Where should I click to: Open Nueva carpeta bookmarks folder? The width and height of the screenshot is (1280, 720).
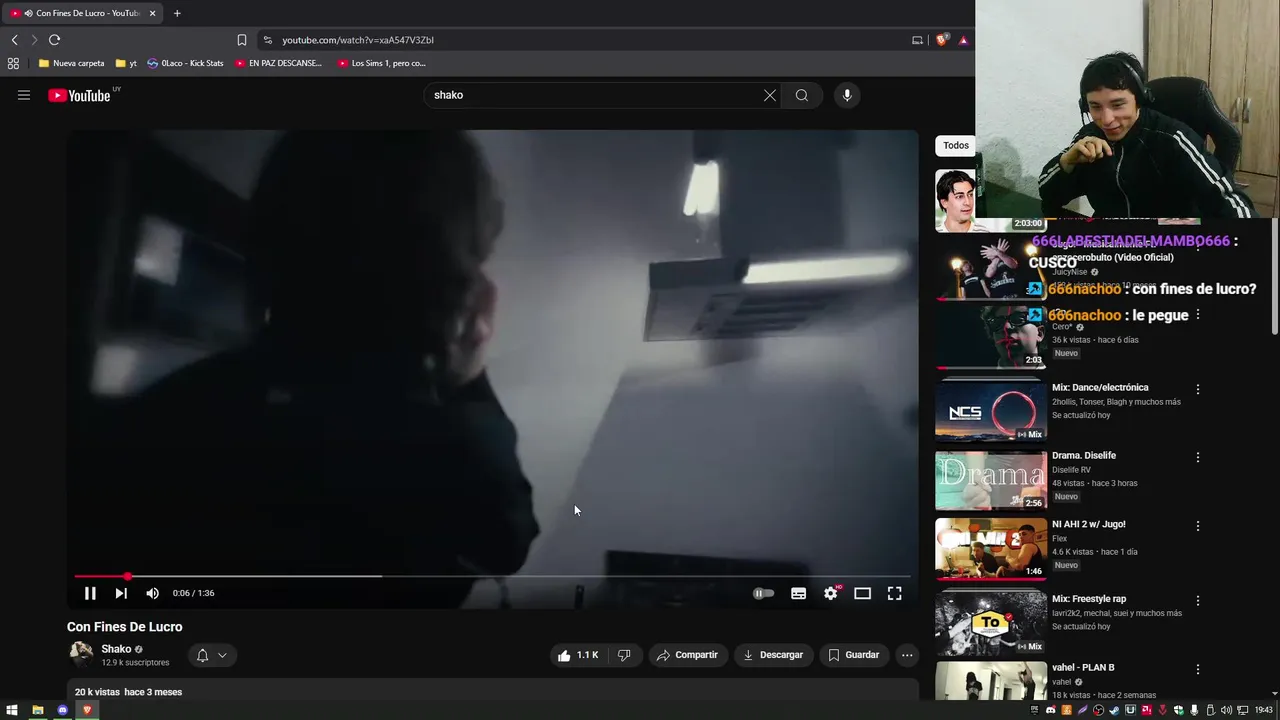click(71, 63)
